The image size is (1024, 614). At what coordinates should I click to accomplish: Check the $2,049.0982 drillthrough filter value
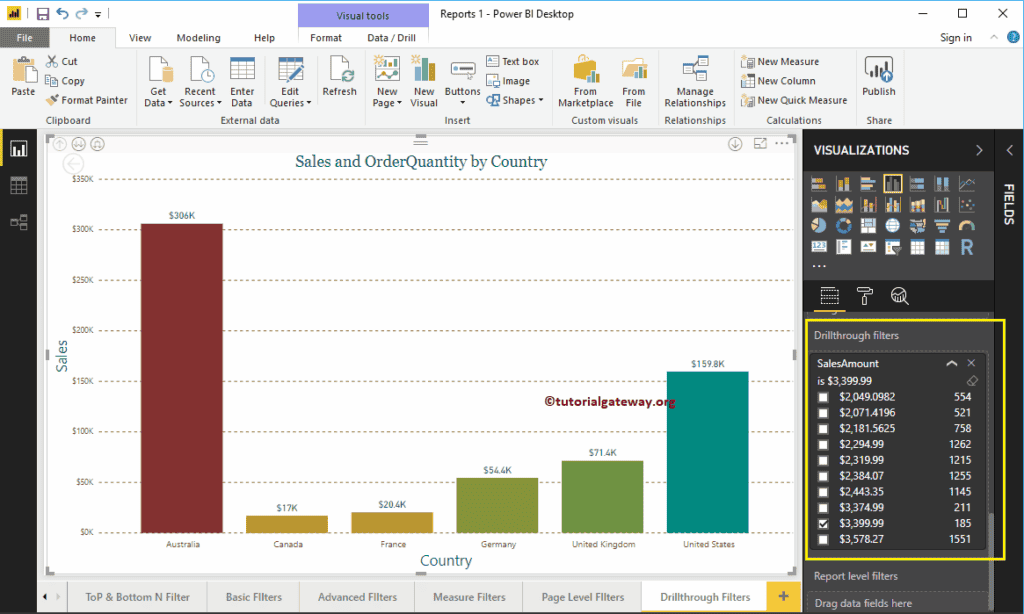(825, 397)
